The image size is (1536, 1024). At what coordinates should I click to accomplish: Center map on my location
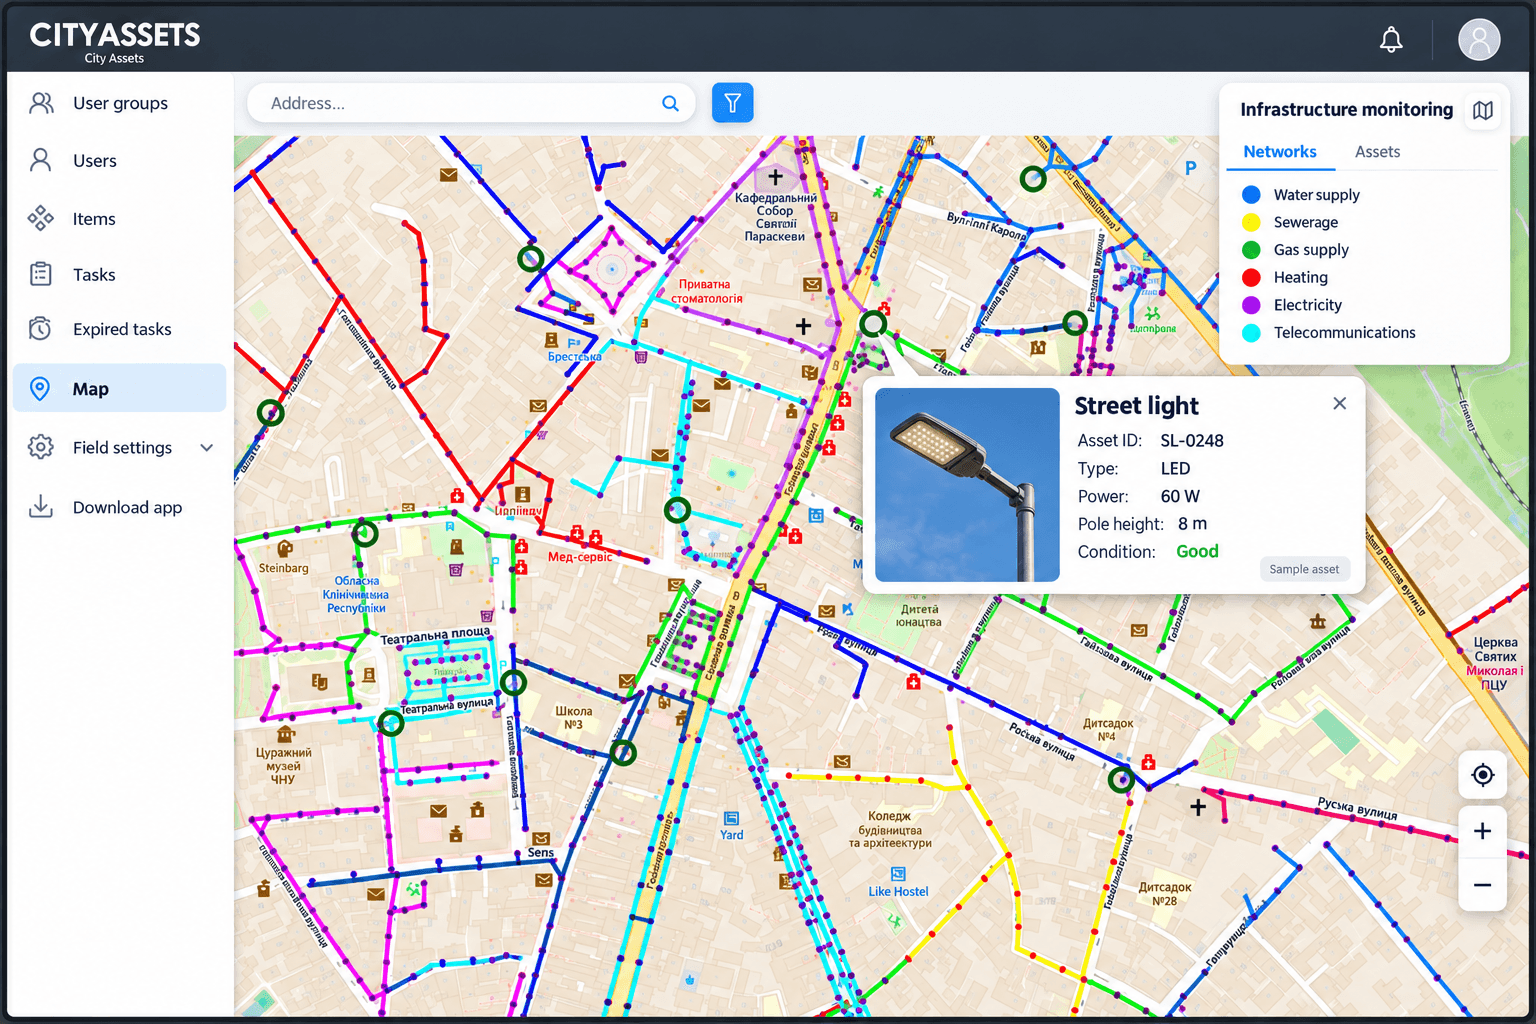click(x=1483, y=775)
